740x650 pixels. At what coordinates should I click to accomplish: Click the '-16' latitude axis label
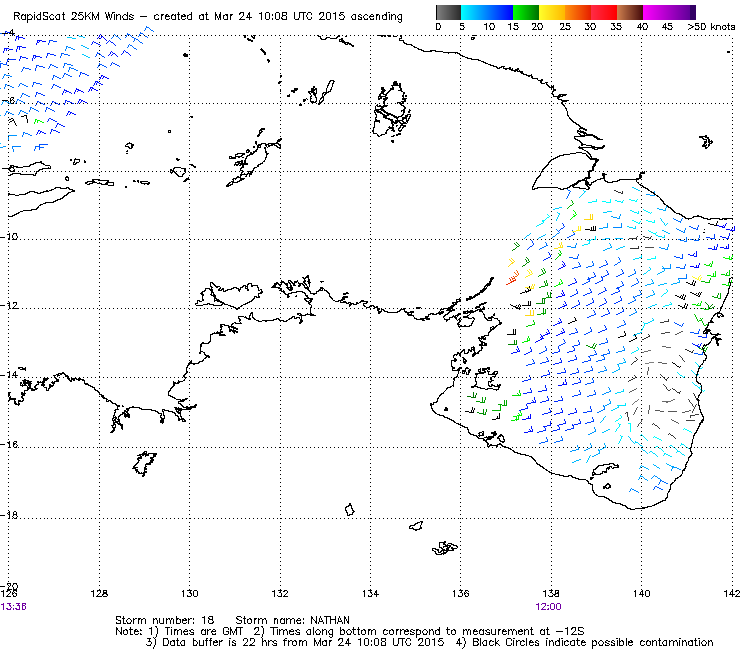click(x=9, y=444)
